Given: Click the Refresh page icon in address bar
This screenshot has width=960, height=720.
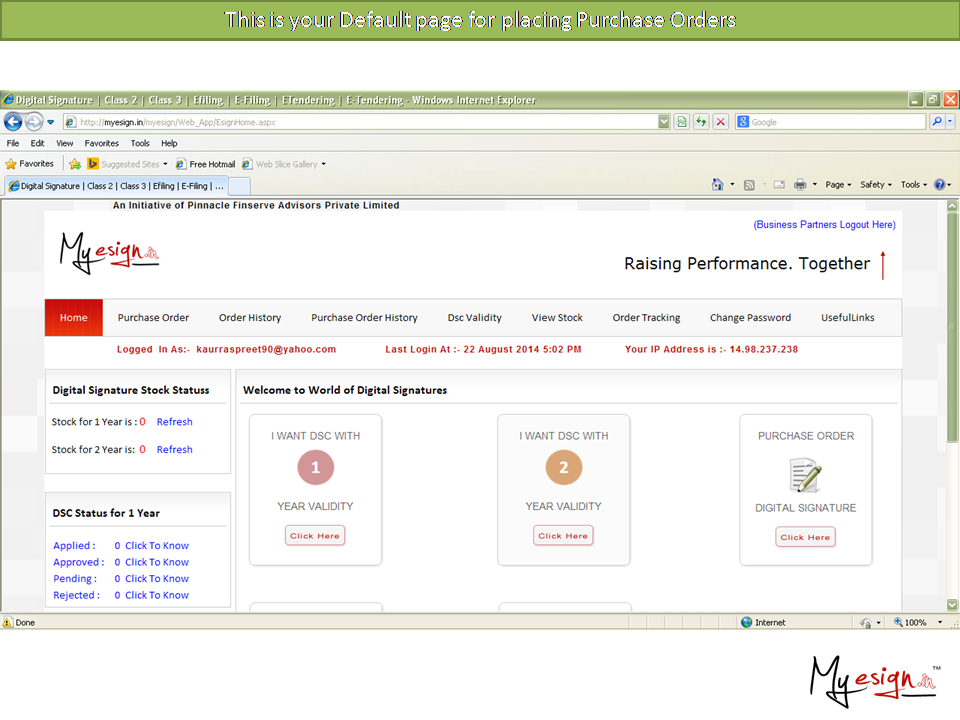Looking at the screenshot, I should click(x=701, y=122).
